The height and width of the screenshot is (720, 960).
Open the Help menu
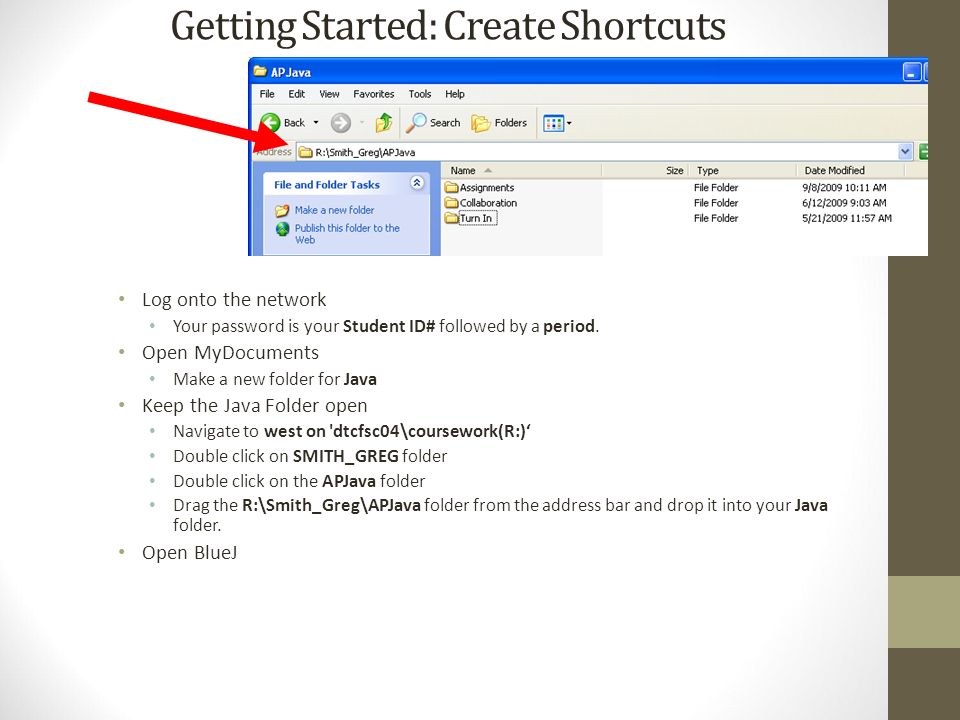click(455, 94)
